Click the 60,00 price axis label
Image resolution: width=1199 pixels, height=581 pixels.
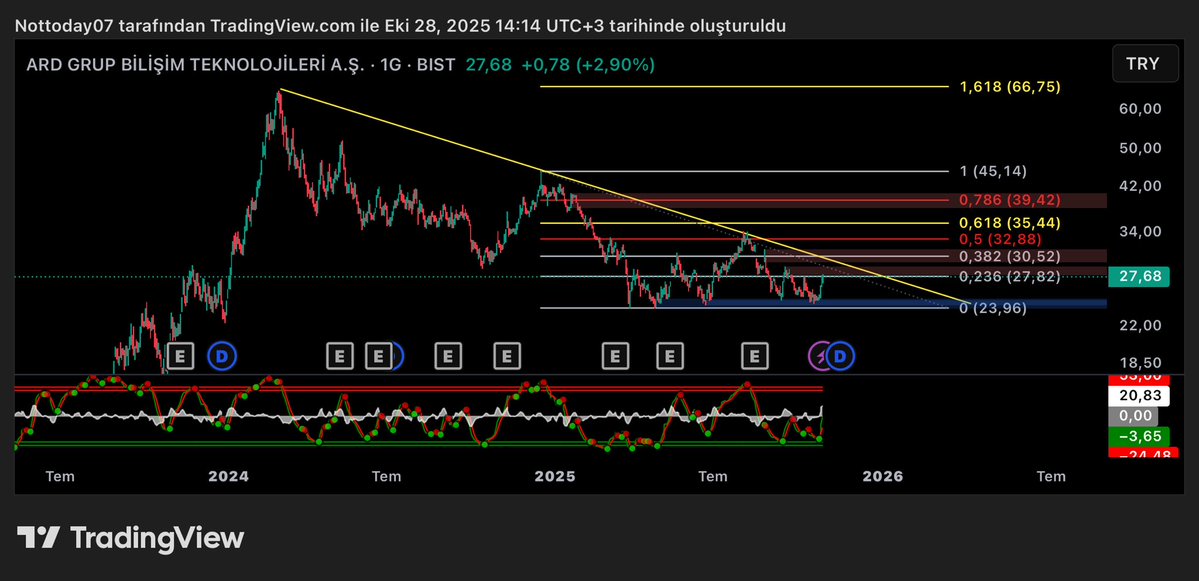pos(1139,109)
